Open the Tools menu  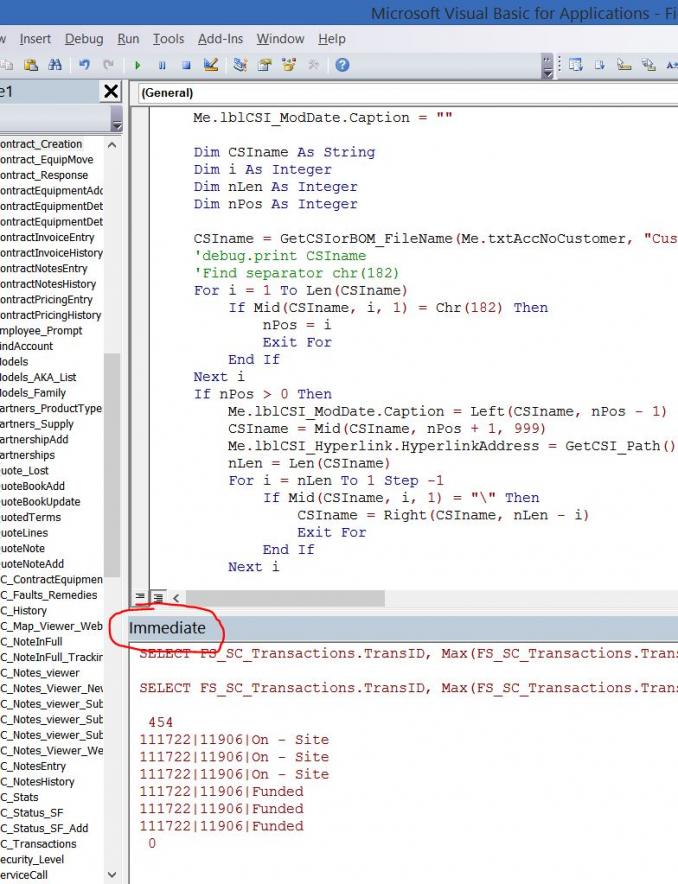[169, 39]
